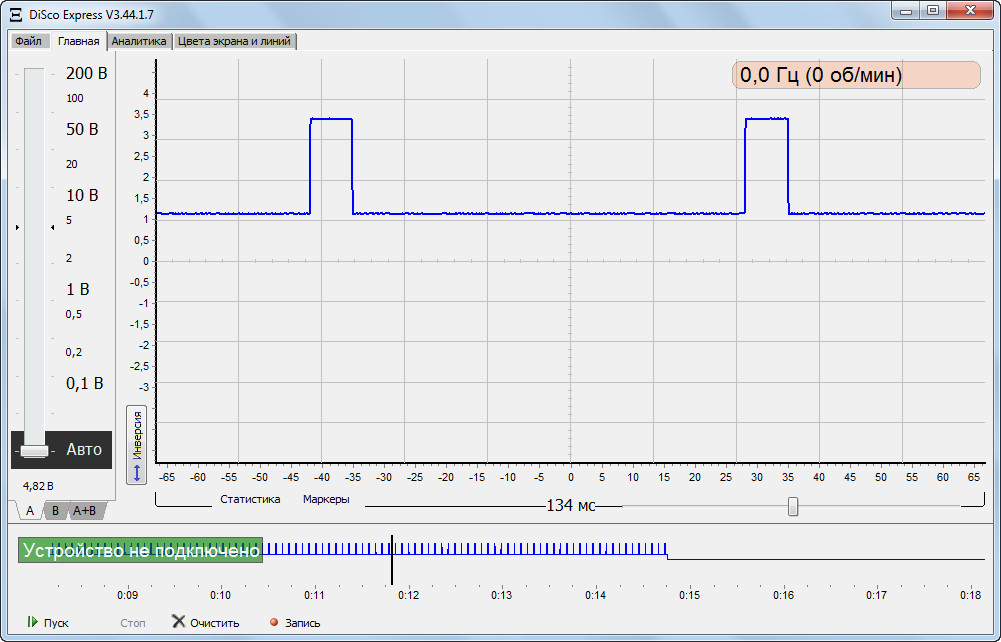Maximize the DiSco Express window

pyautogui.click(x=933, y=11)
